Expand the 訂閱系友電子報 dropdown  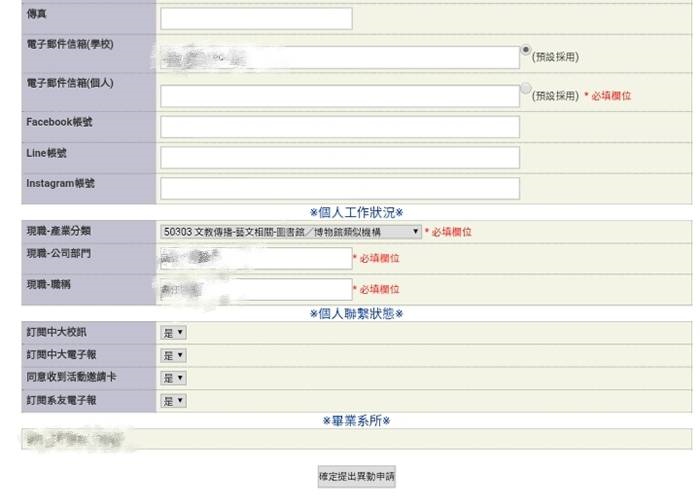(x=173, y=401)
